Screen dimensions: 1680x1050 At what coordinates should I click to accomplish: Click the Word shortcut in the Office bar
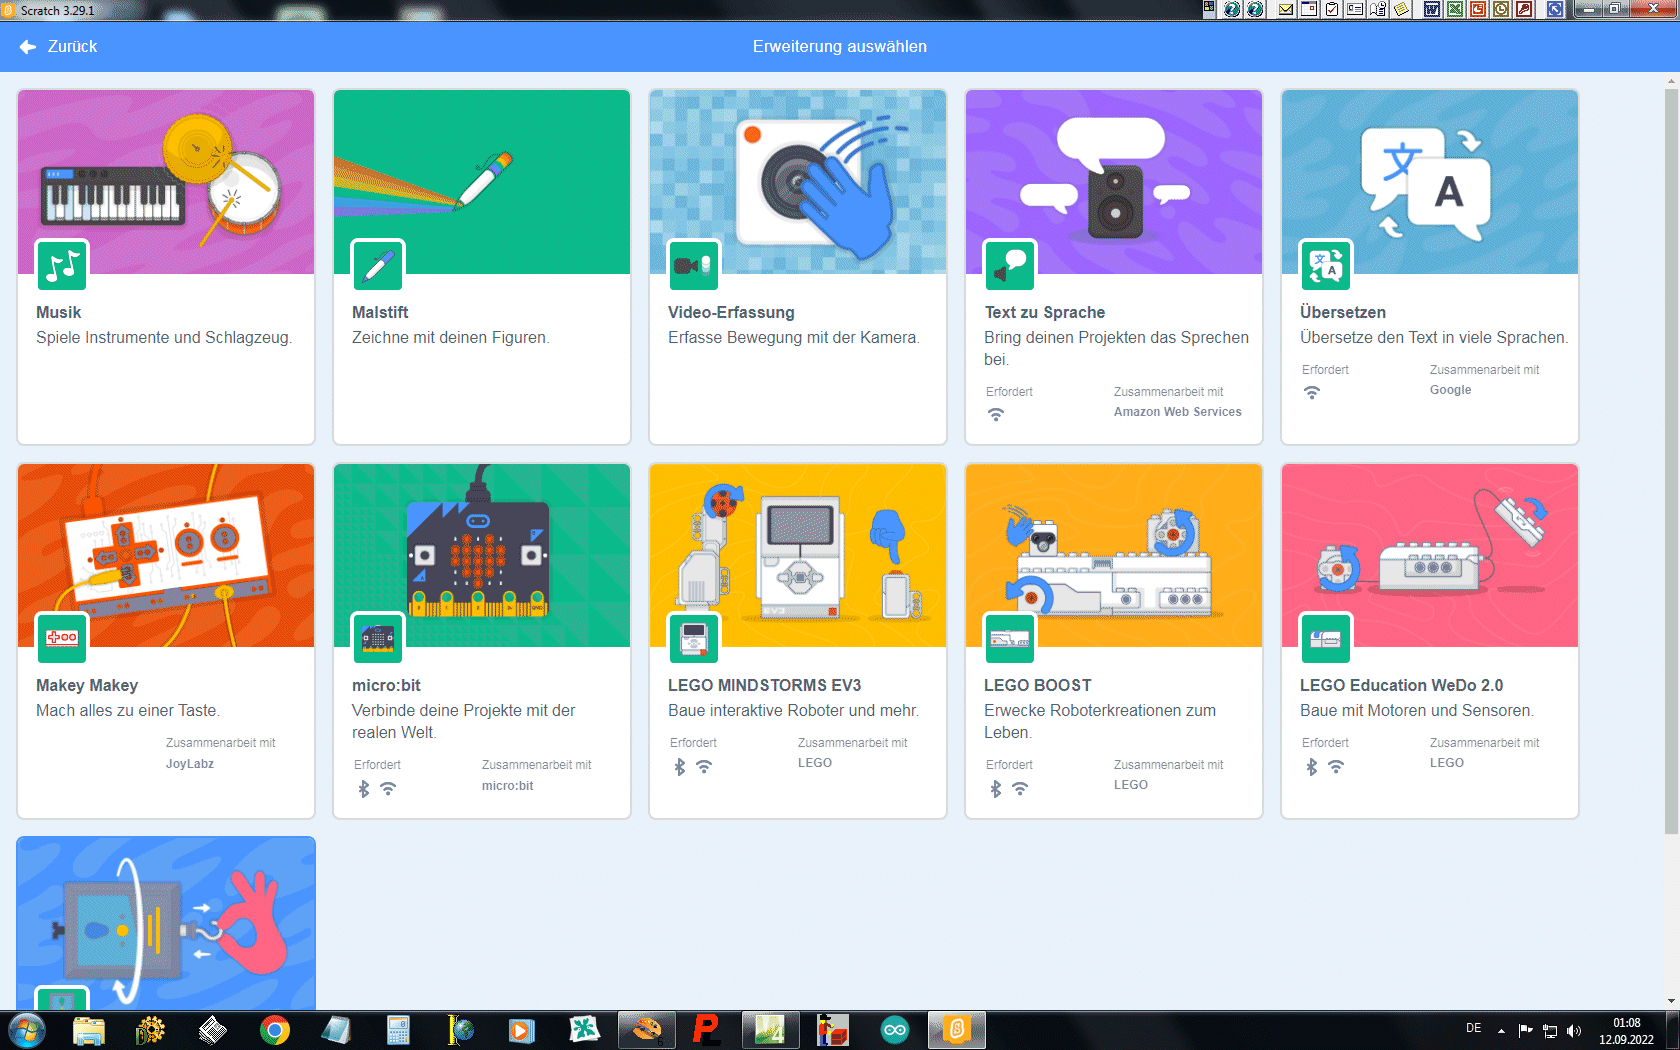[1432, 9]
